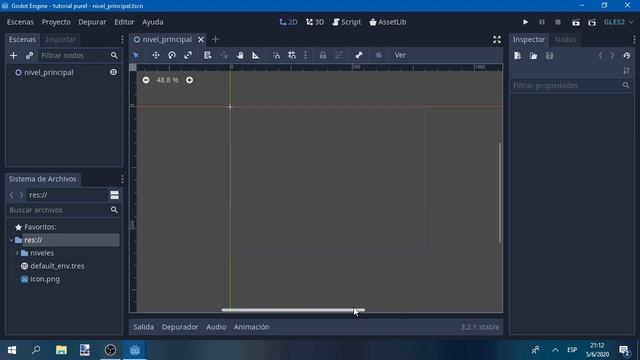Viewport: 640px width, 360px height.
Task: Open the Escenas dock tab
Action: [22, 40]
